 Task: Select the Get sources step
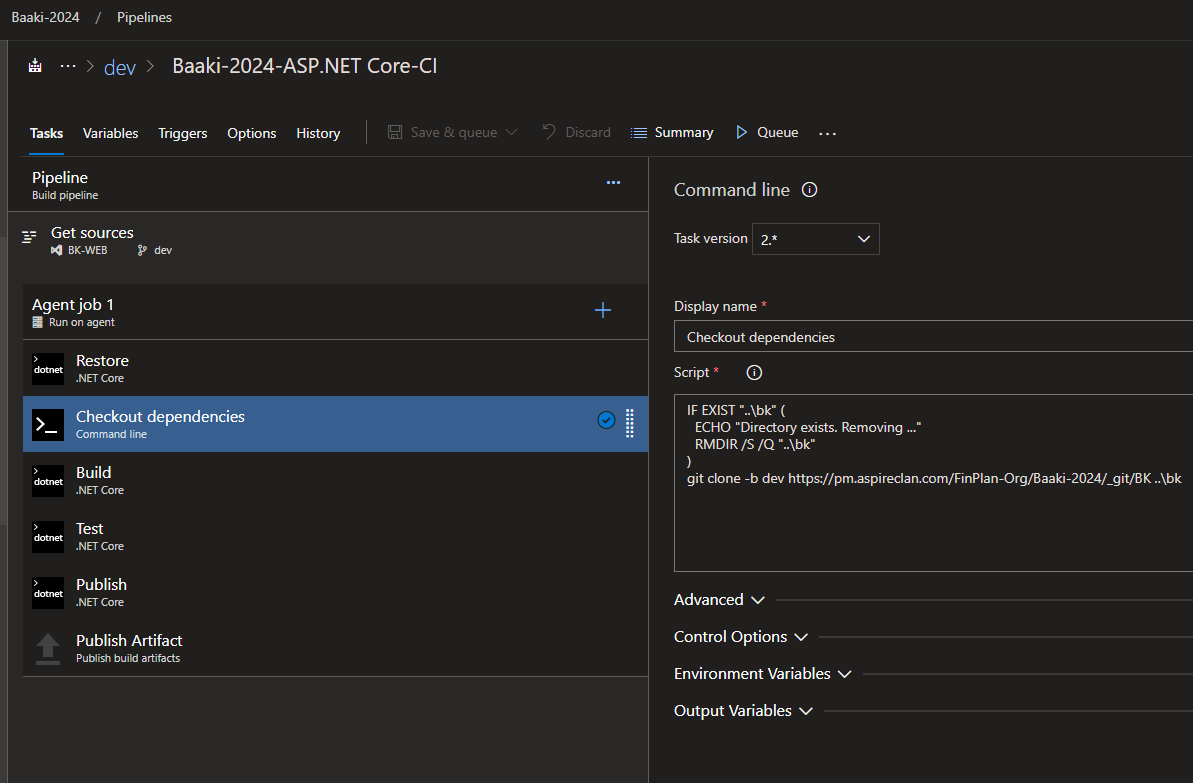[x=328, y=240]
